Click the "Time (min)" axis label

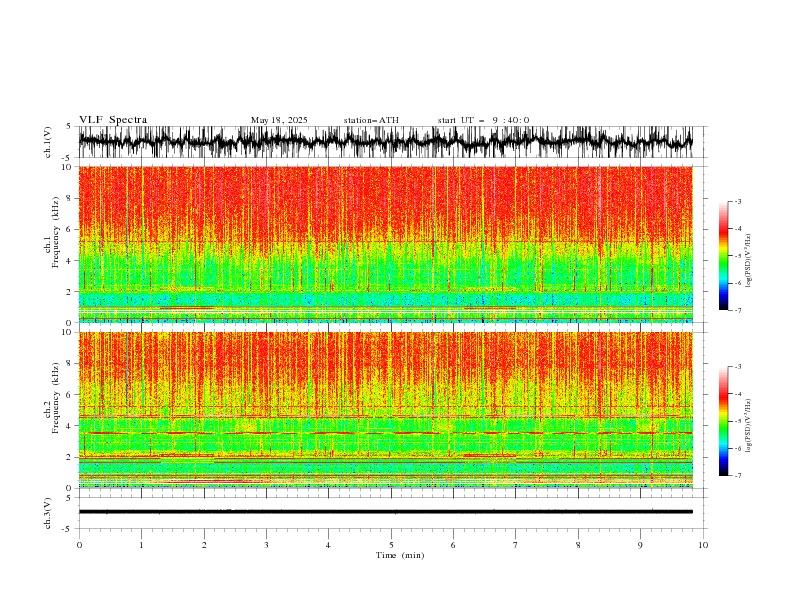[x=400, y=555]
